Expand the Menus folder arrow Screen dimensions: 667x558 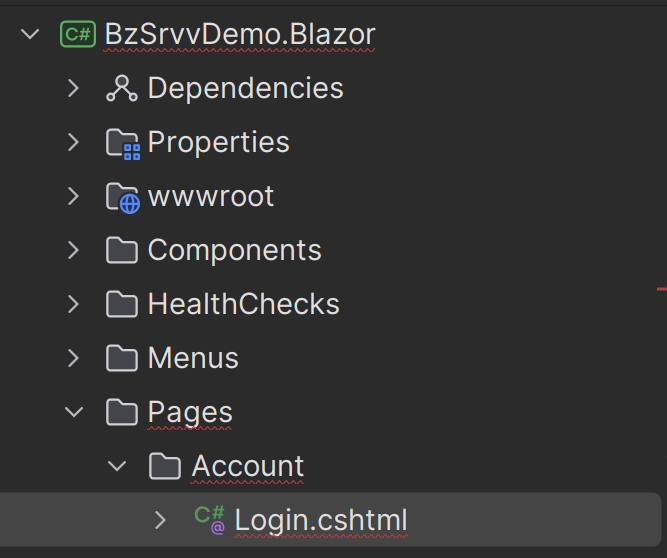(x=73, y=358)
